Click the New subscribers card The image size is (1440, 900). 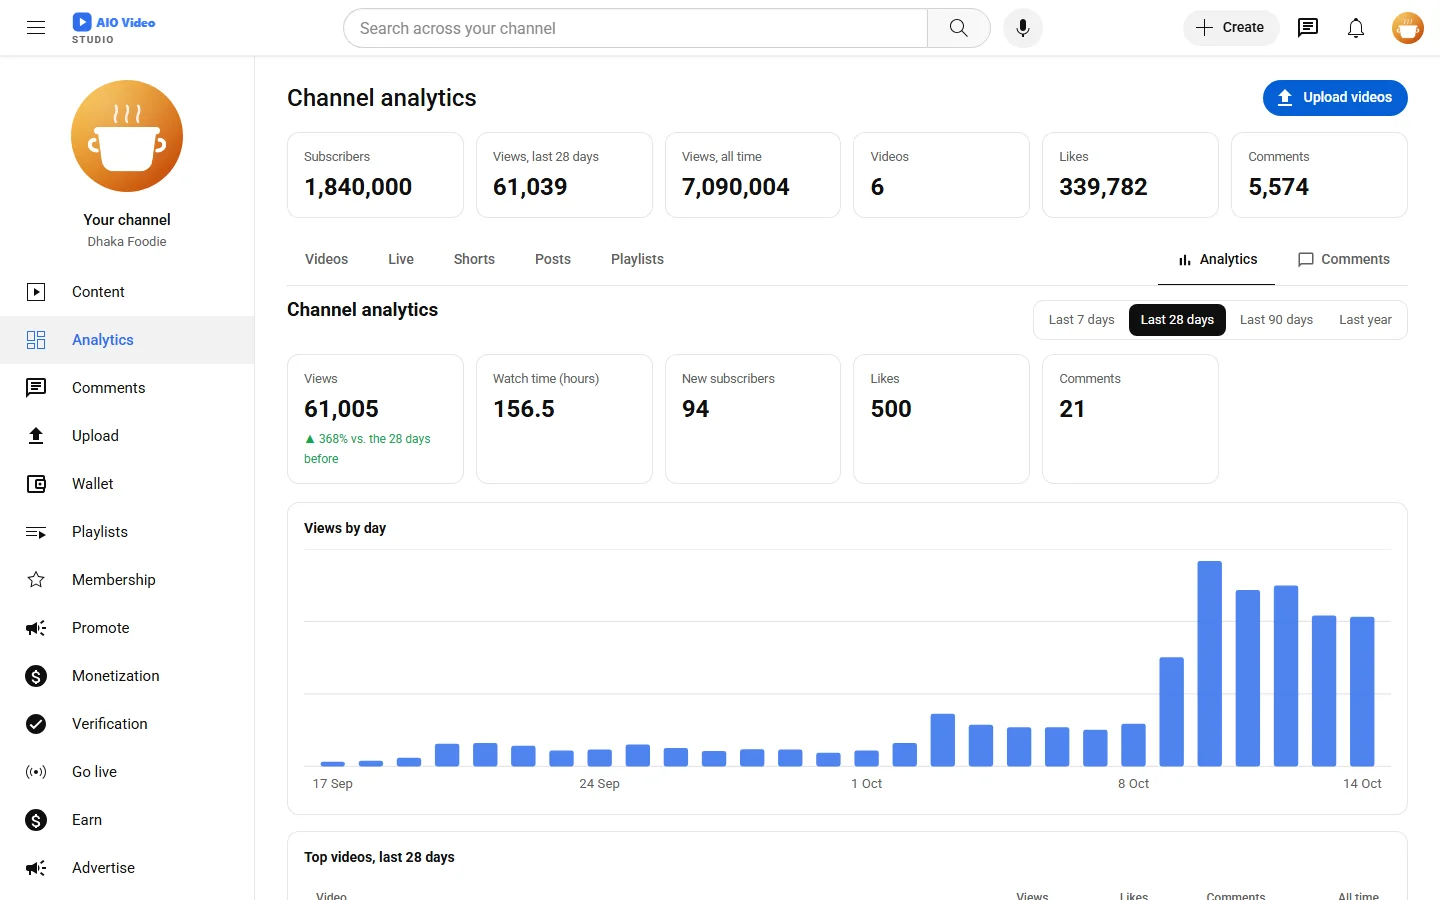[x=753, y=419]
